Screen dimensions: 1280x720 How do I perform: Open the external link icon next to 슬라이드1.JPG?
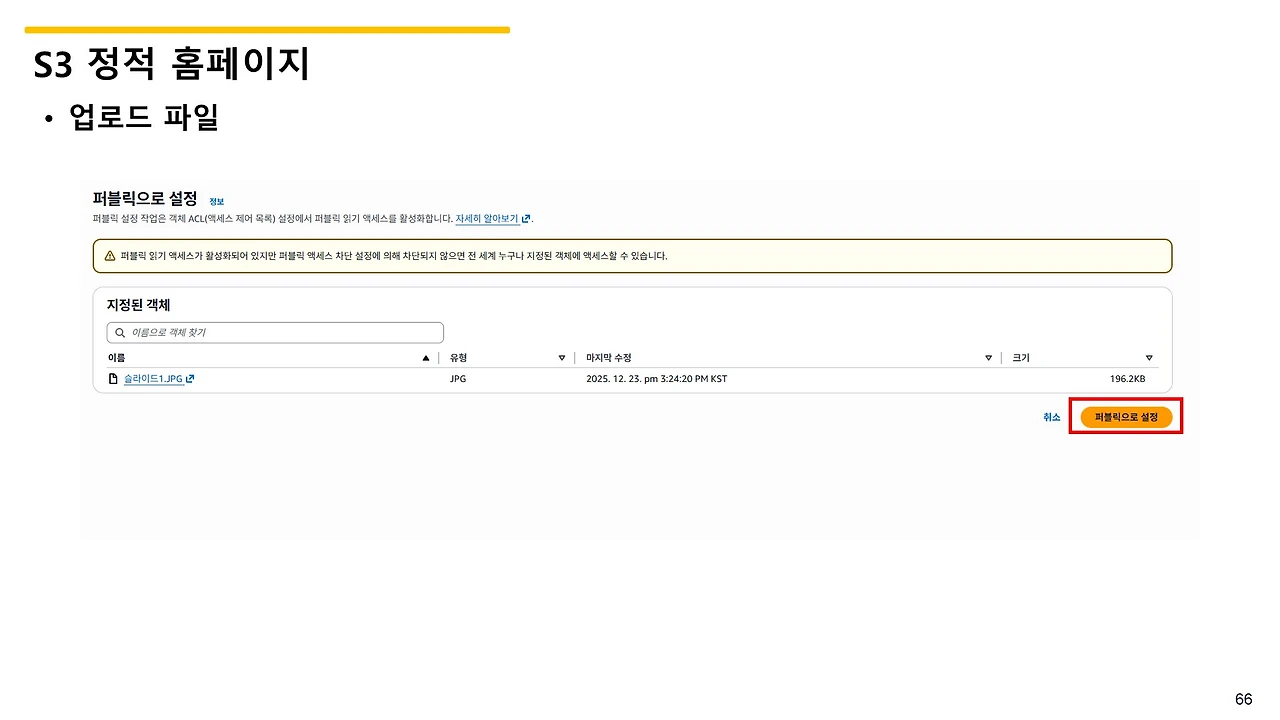tap(189, 378)
